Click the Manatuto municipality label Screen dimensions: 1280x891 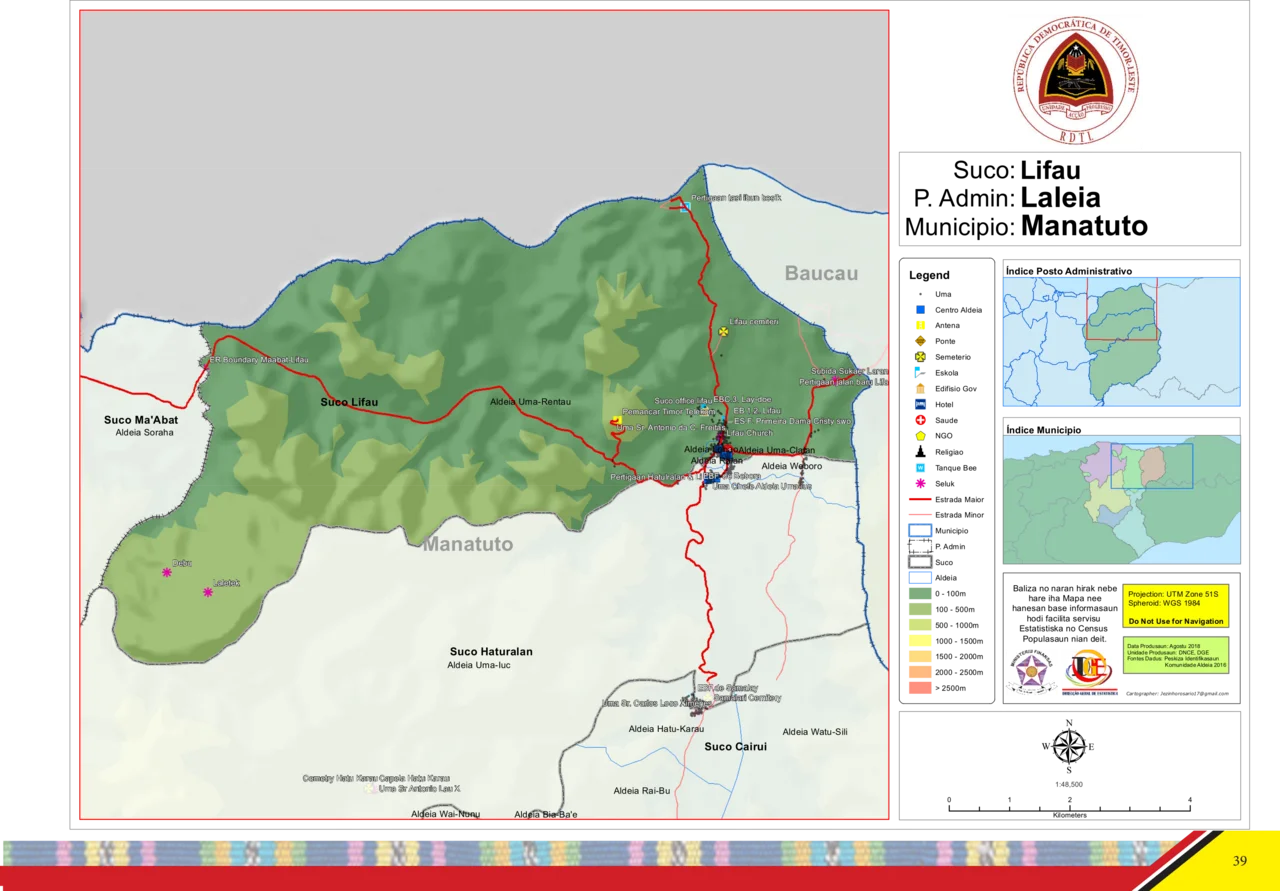click(467, 545)
